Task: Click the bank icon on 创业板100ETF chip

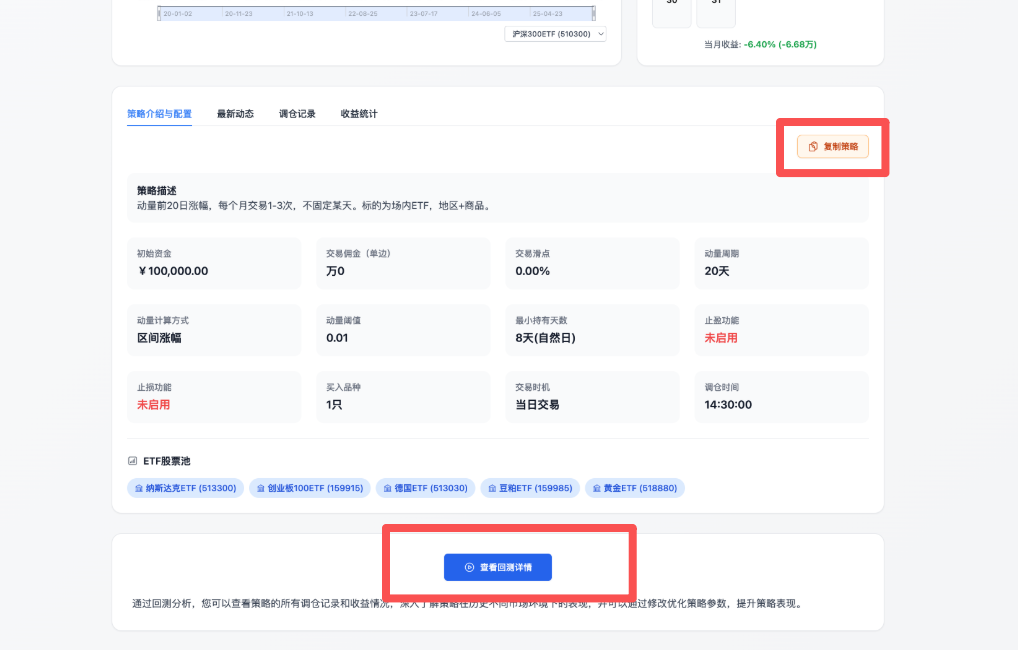Action: (x=261, y=488)
